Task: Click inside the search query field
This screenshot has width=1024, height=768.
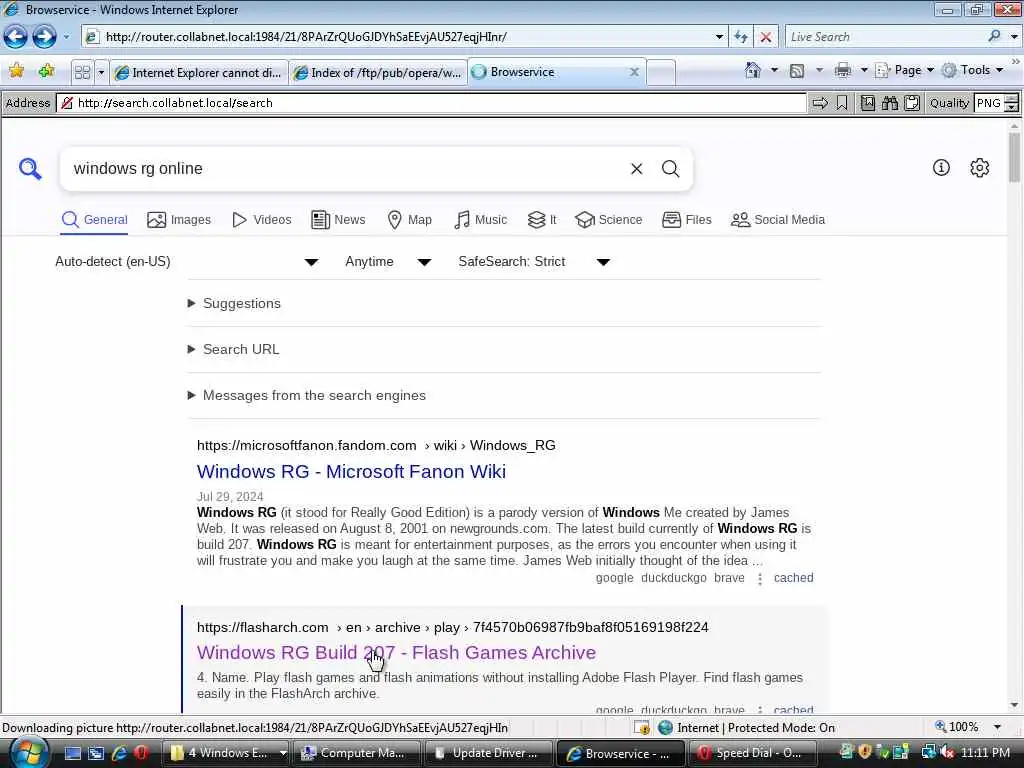Action: pos(346,169)
